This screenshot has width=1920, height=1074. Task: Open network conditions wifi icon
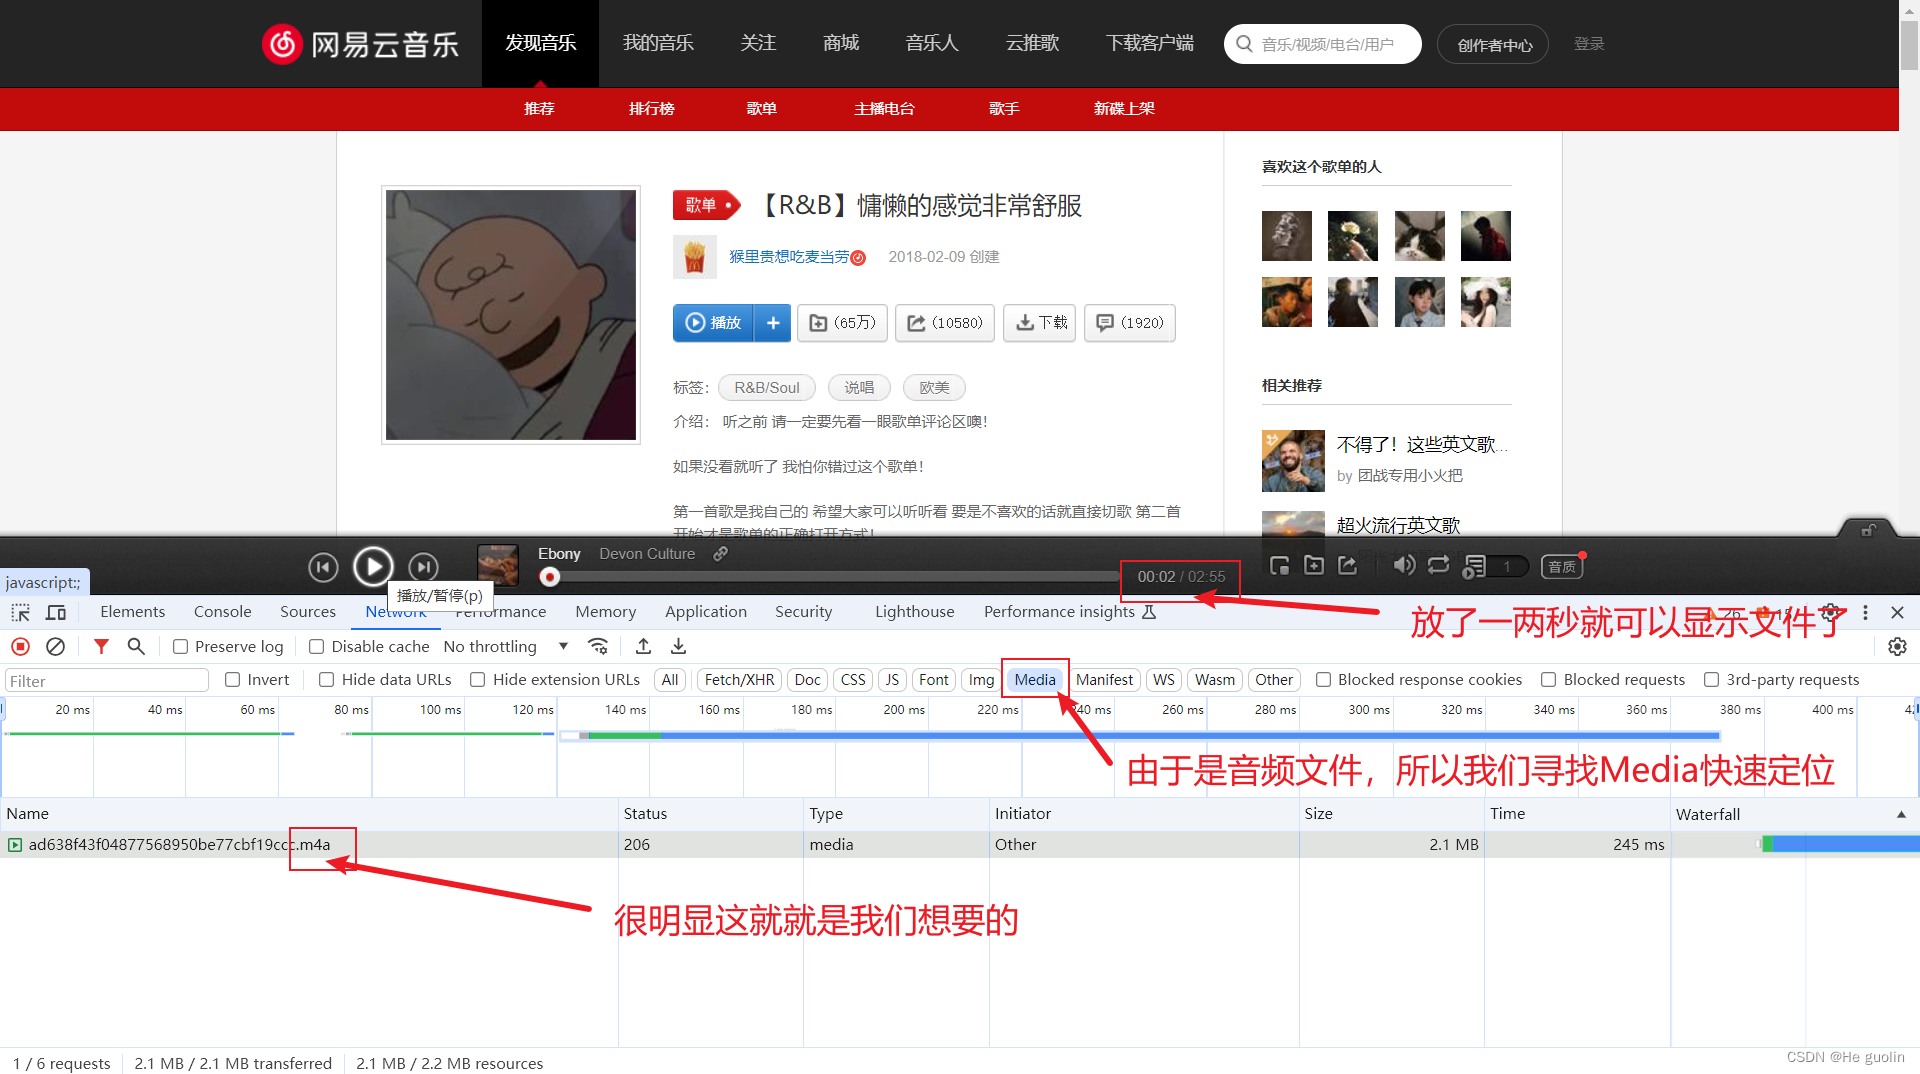point(598,647)
